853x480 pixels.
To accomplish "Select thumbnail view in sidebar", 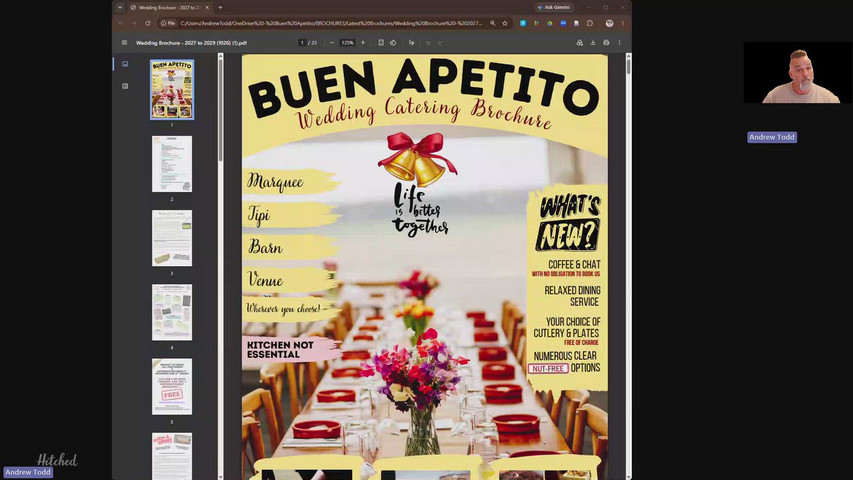I will coord(125,64).
